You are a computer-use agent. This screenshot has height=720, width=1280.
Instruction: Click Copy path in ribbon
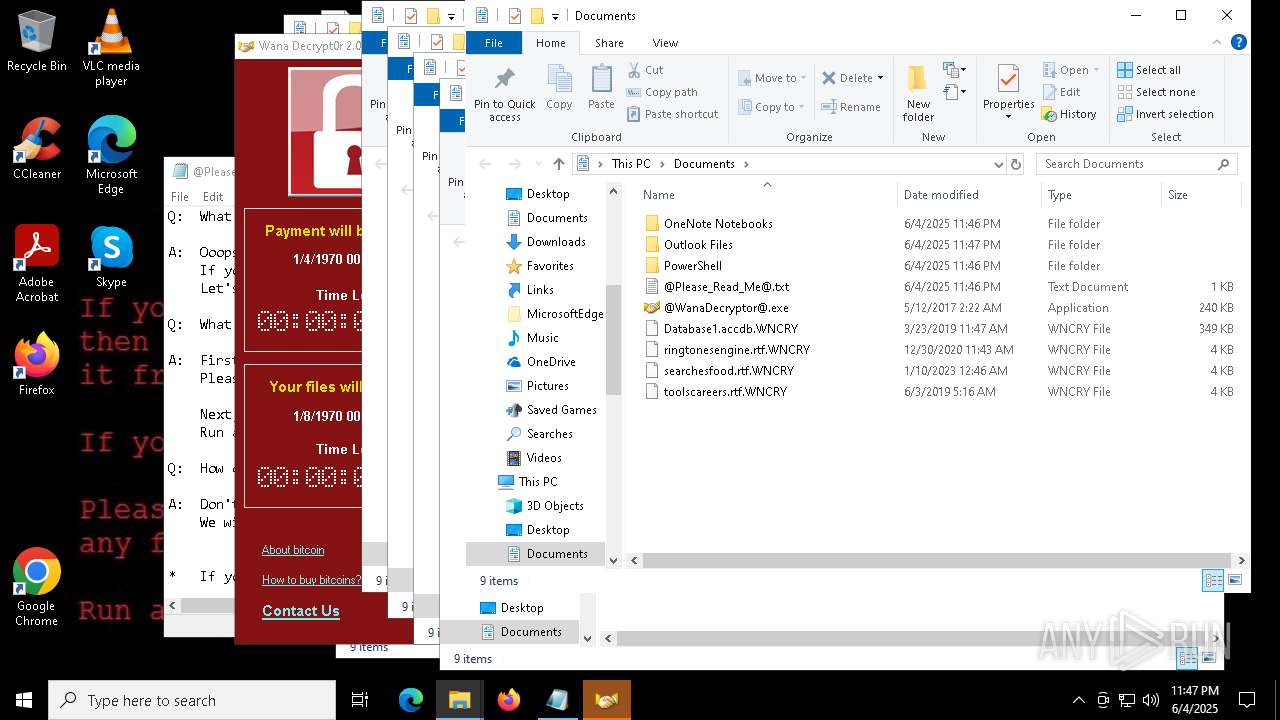661,92
